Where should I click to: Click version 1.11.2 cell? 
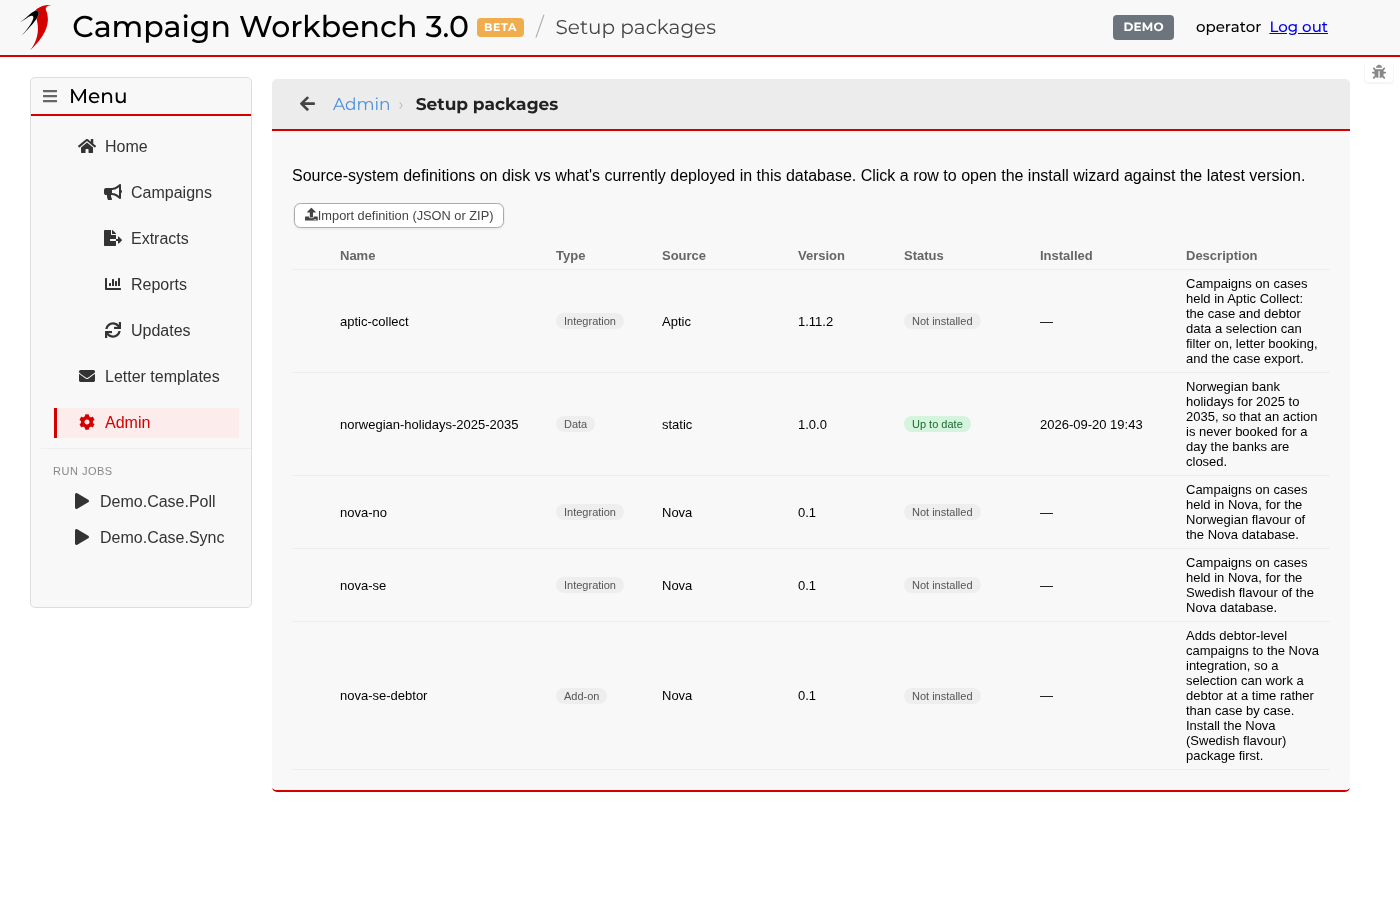click(x=815, y=321)
